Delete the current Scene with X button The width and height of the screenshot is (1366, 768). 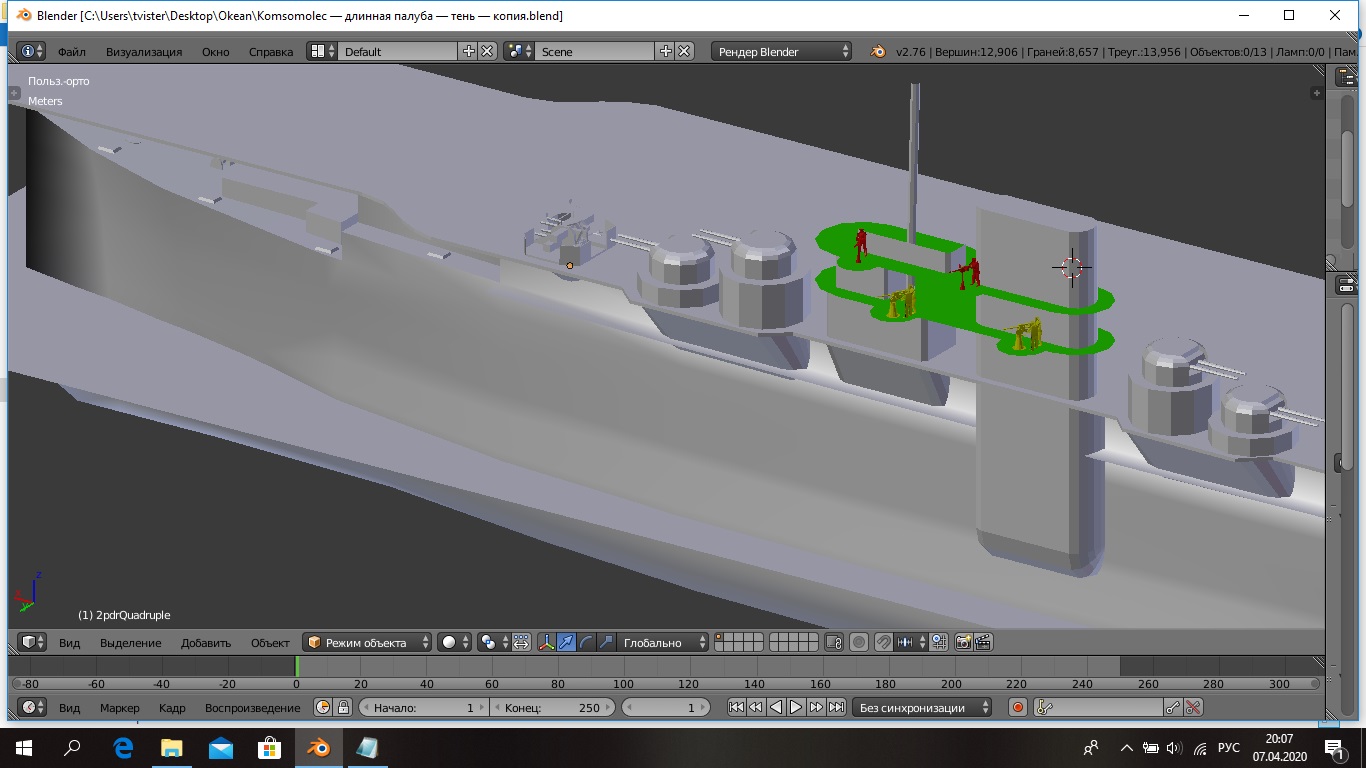pos(685,51)
